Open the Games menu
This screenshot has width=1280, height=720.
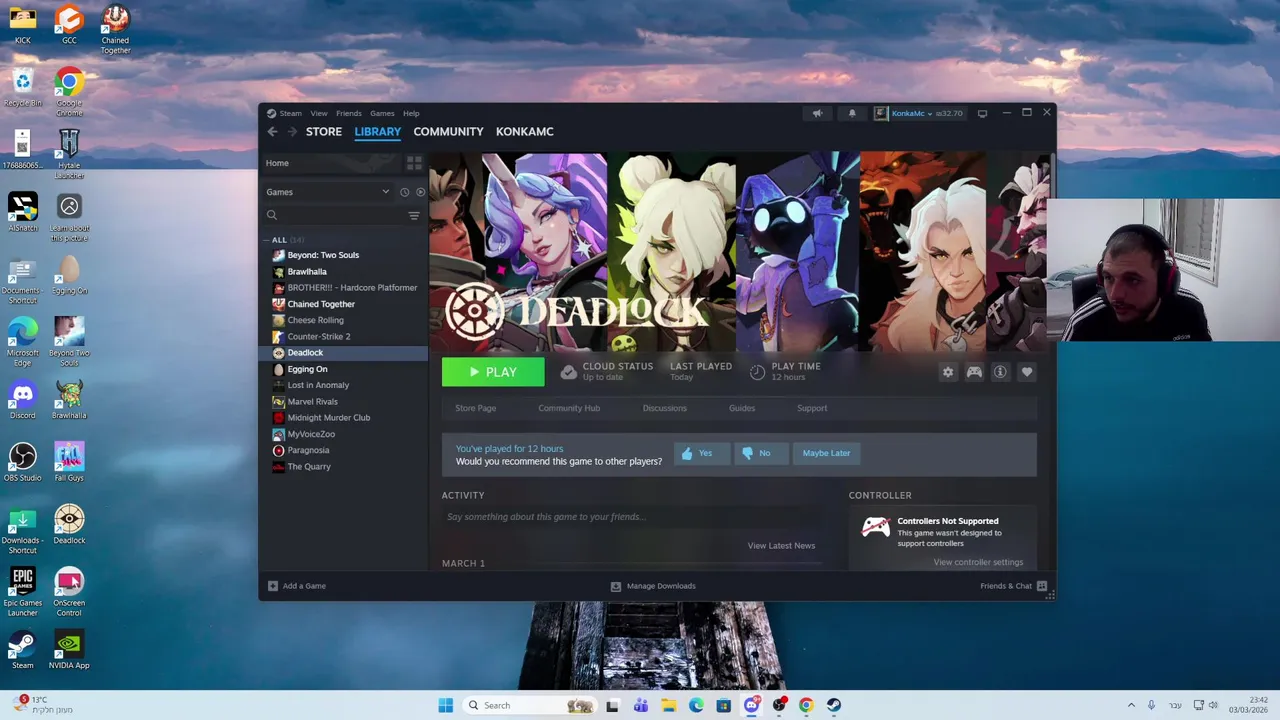[382, 113]
